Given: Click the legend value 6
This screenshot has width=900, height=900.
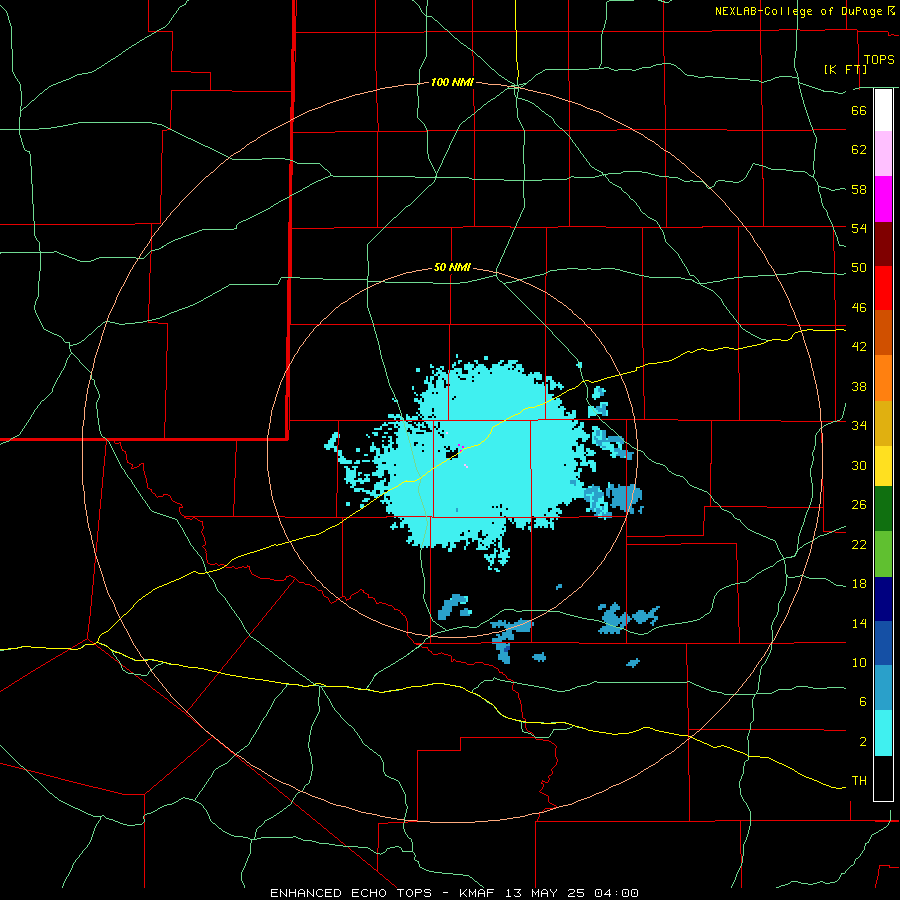Looking at the screenshot, I should [862, 702].
